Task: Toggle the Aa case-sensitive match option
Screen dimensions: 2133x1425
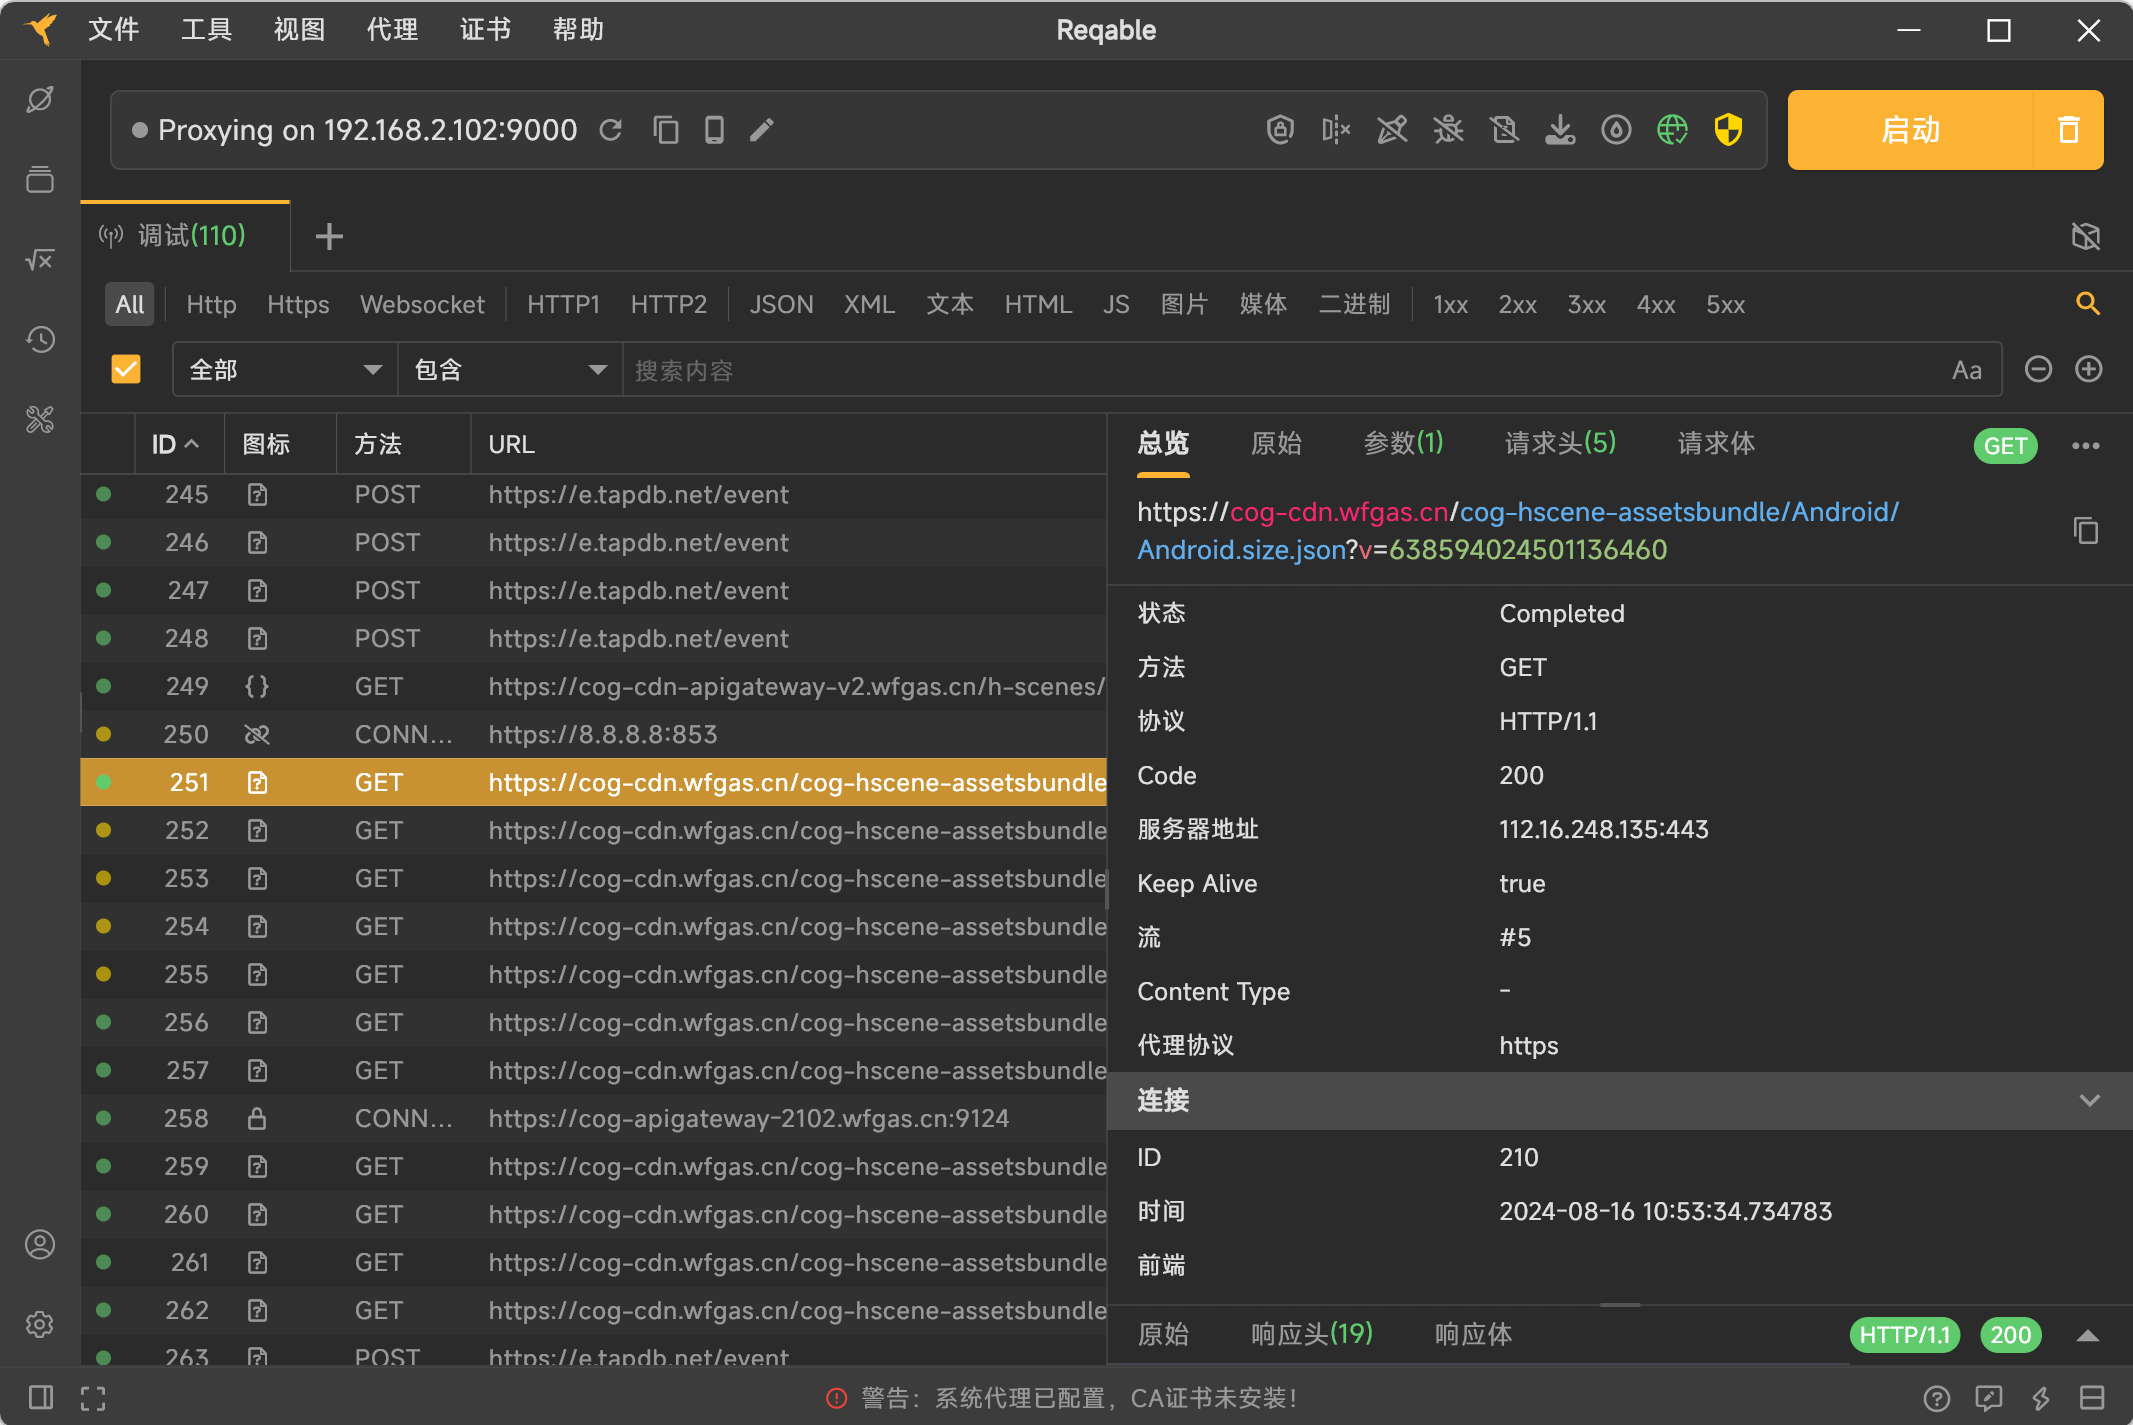Action: point(1966,370)
